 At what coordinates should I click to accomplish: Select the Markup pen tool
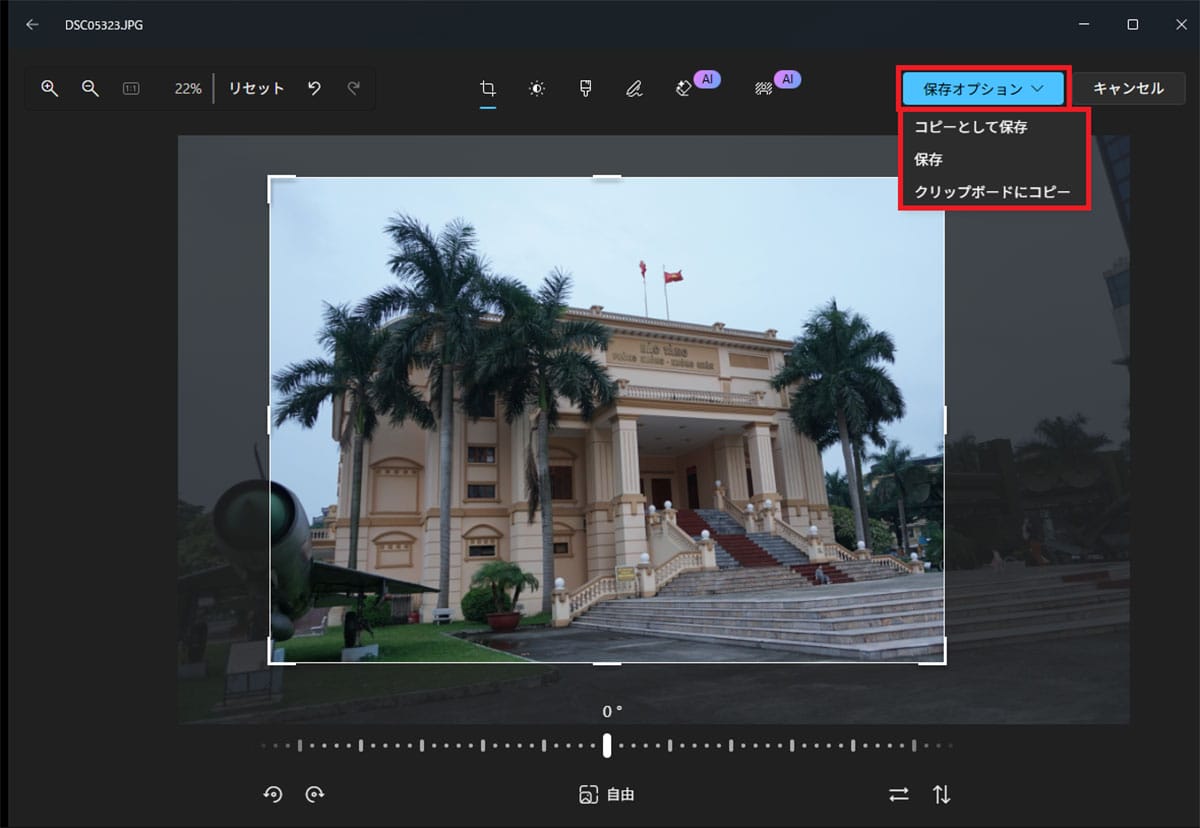click(634, 88)
